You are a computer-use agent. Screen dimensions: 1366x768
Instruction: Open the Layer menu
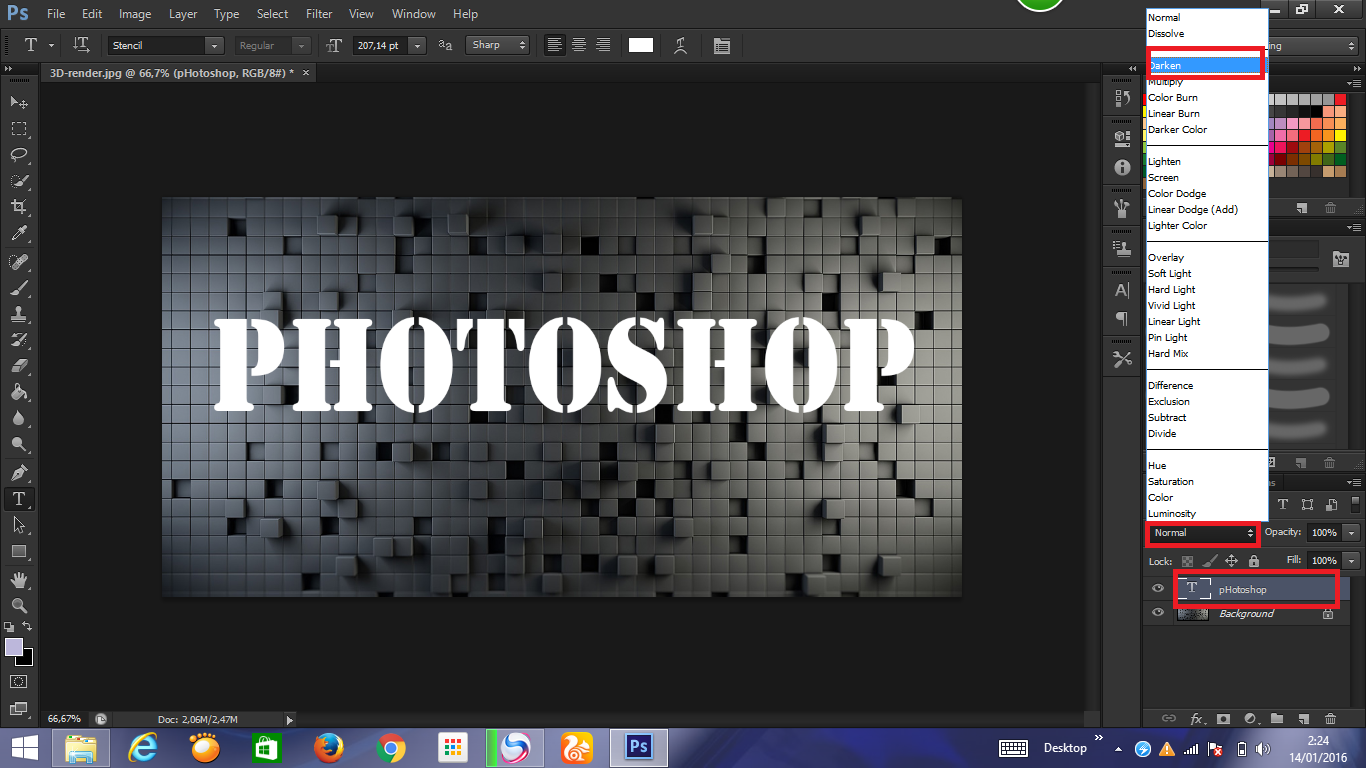183,14
